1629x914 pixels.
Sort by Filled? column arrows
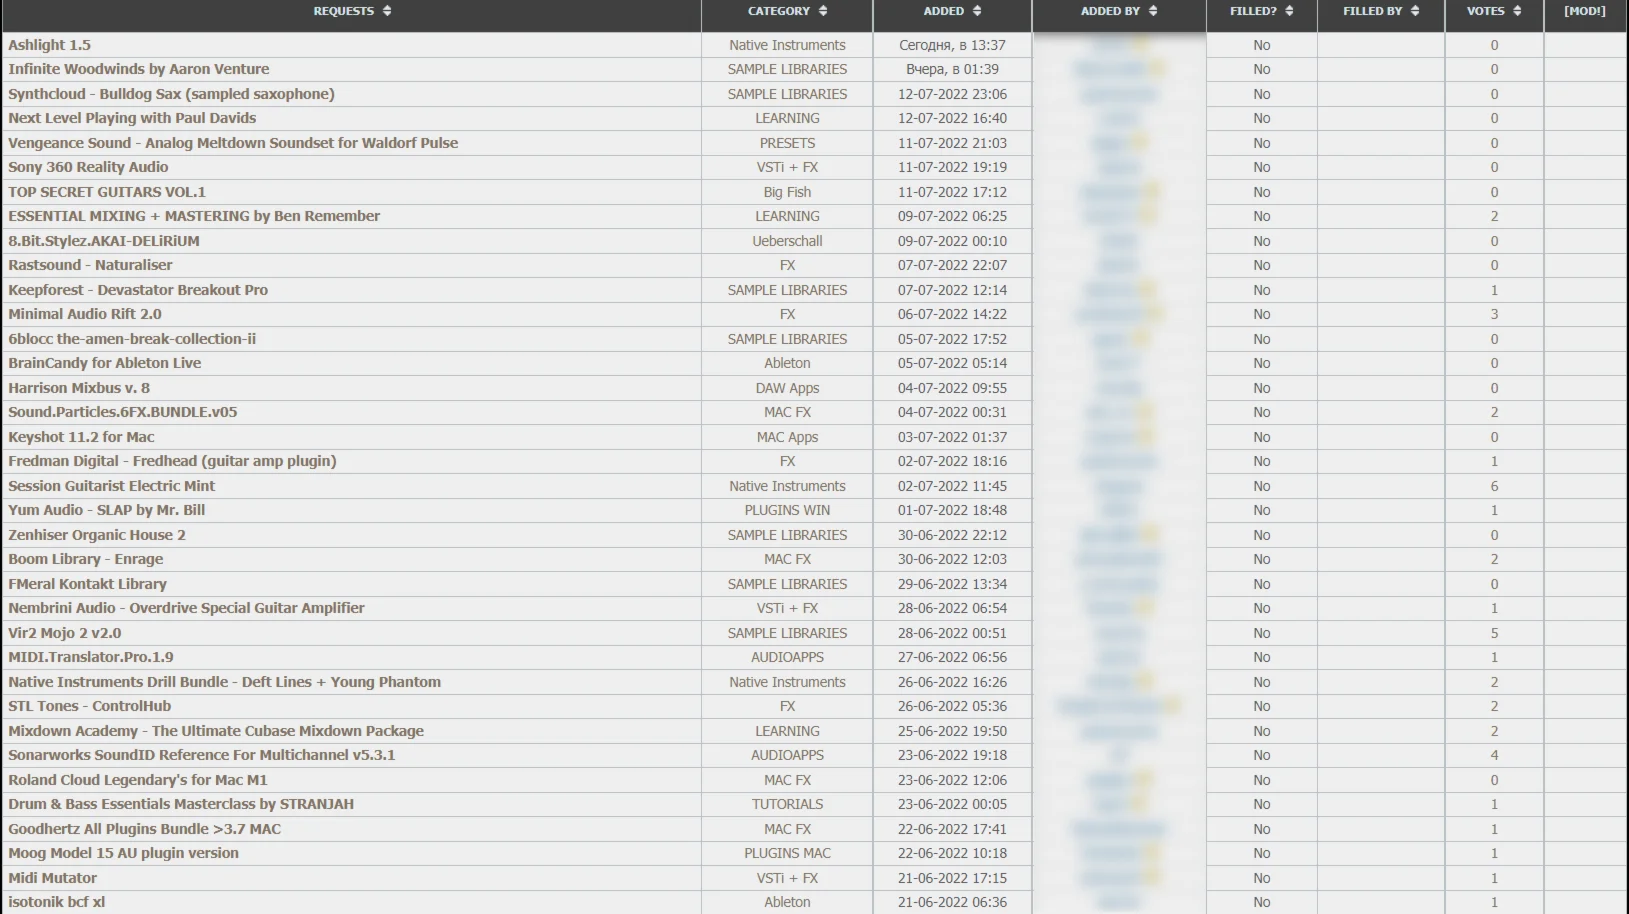pyautogui.click(x=1289, y=11)
